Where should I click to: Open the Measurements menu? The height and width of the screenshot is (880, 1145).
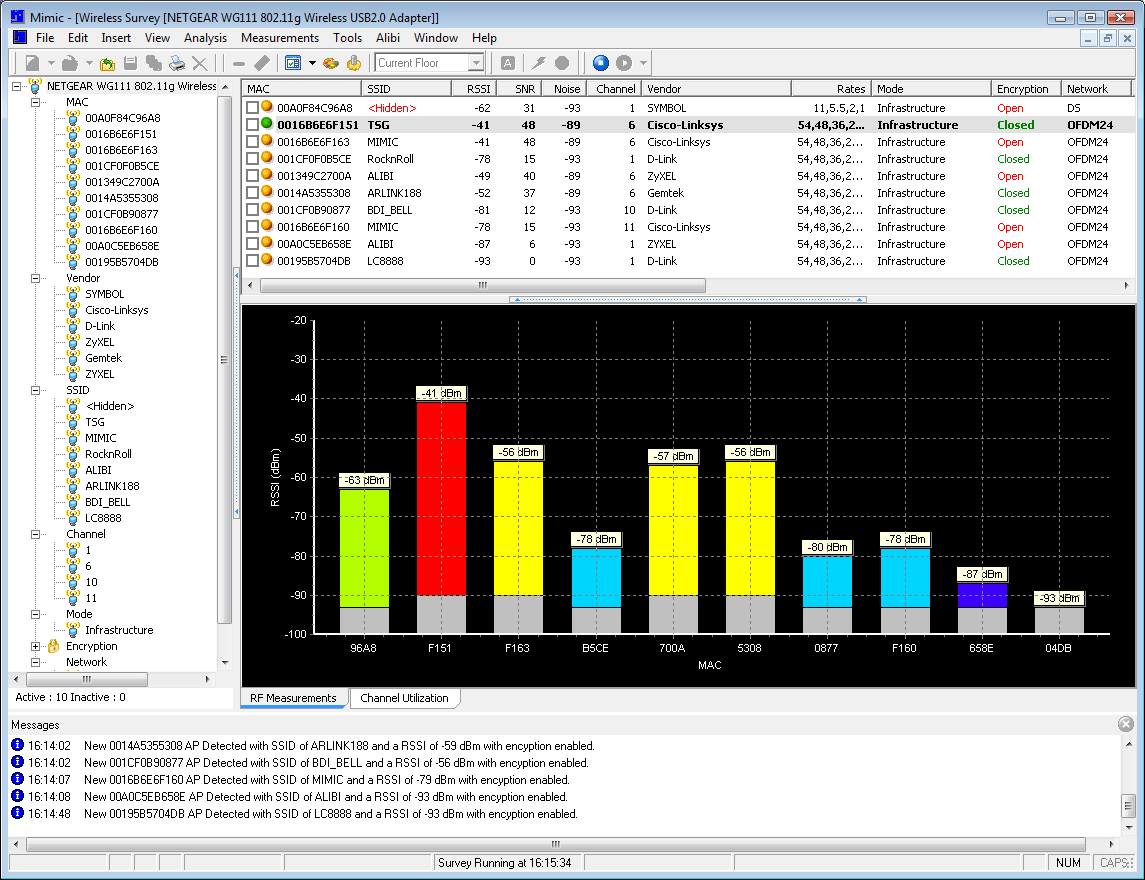coord(280,38)
